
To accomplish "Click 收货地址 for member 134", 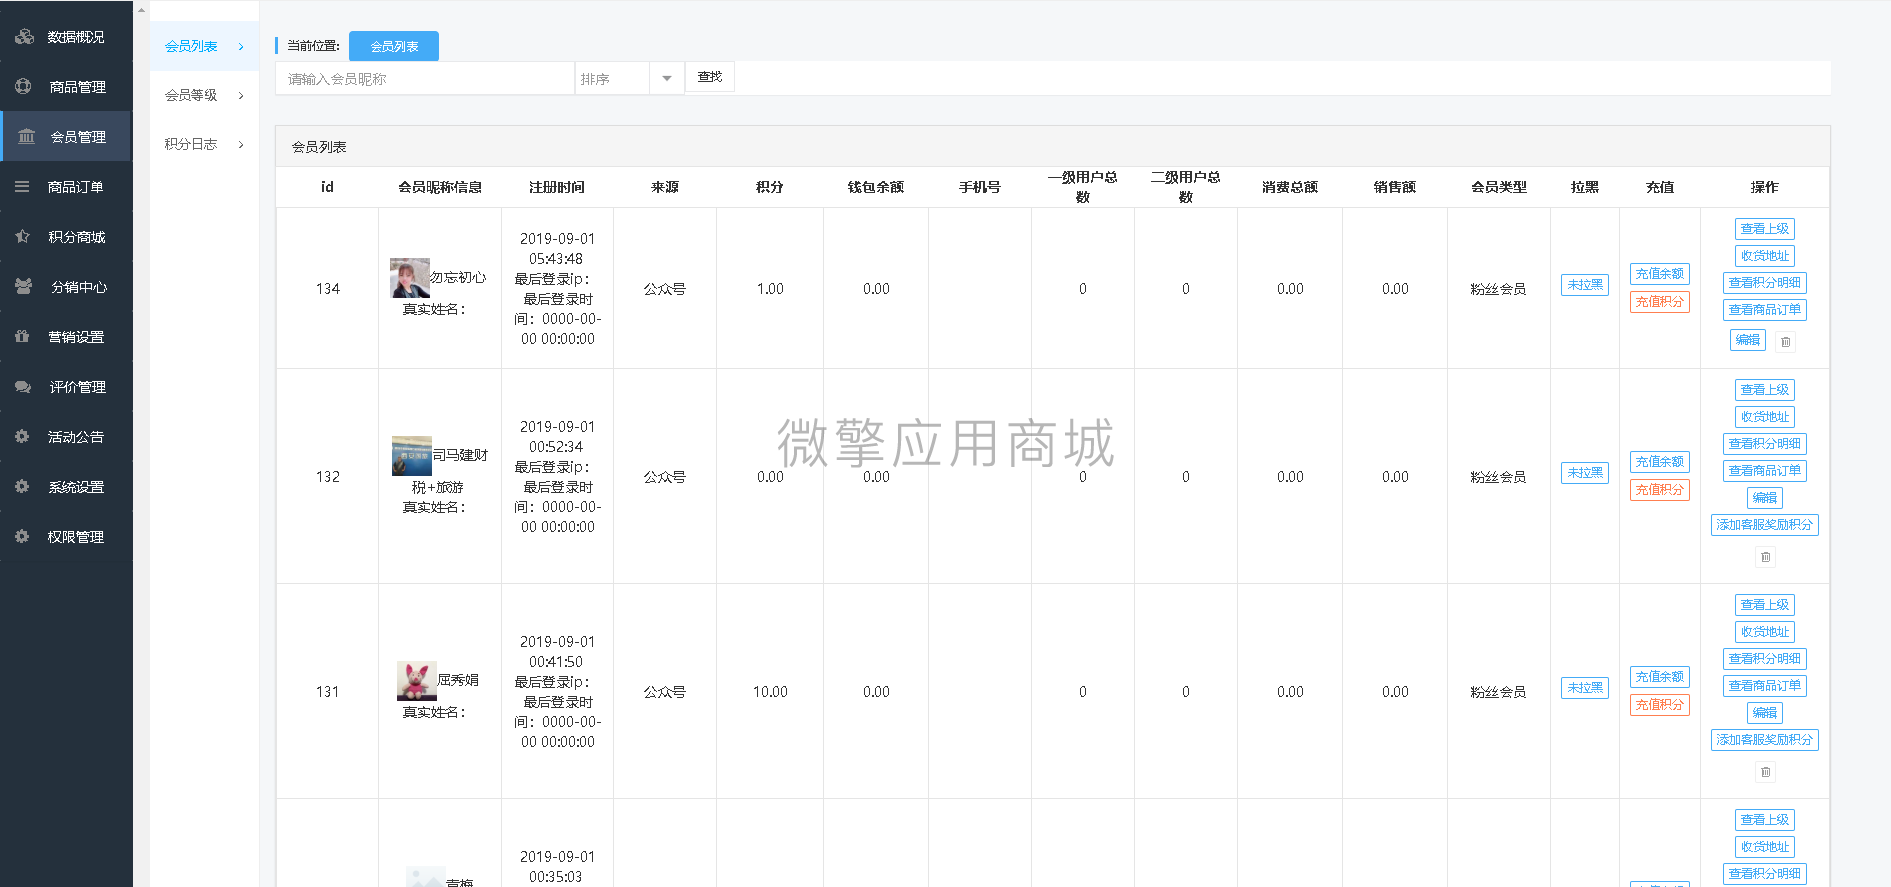I will 1765,256.
